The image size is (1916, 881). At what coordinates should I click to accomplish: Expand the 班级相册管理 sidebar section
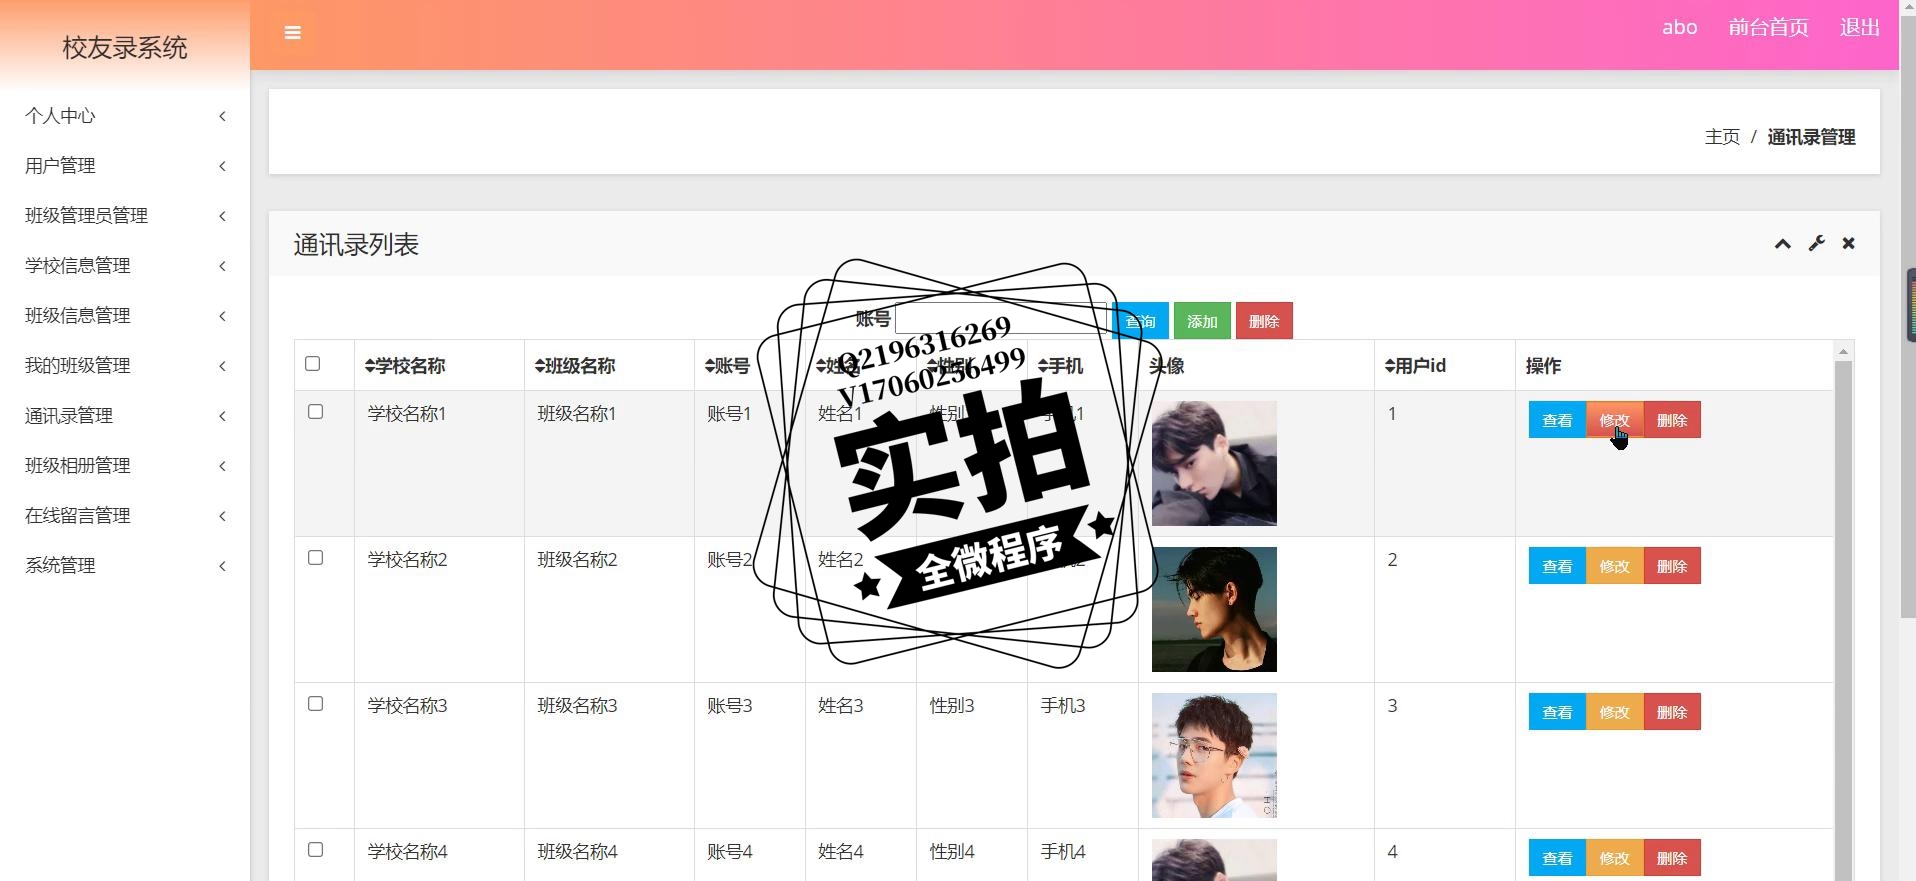pos(125,466)
